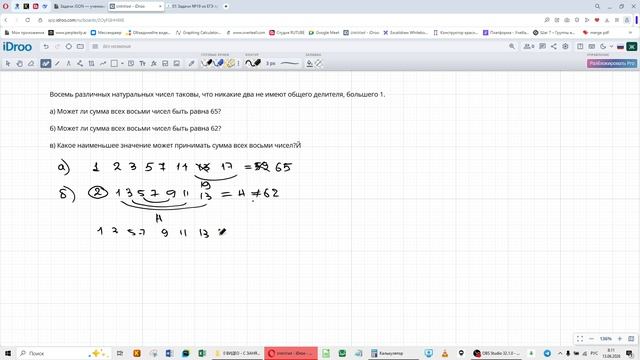Screen dimensions: 640x360
Task: Expand the shape tool dropdown arrow
Action: (122, 64)
